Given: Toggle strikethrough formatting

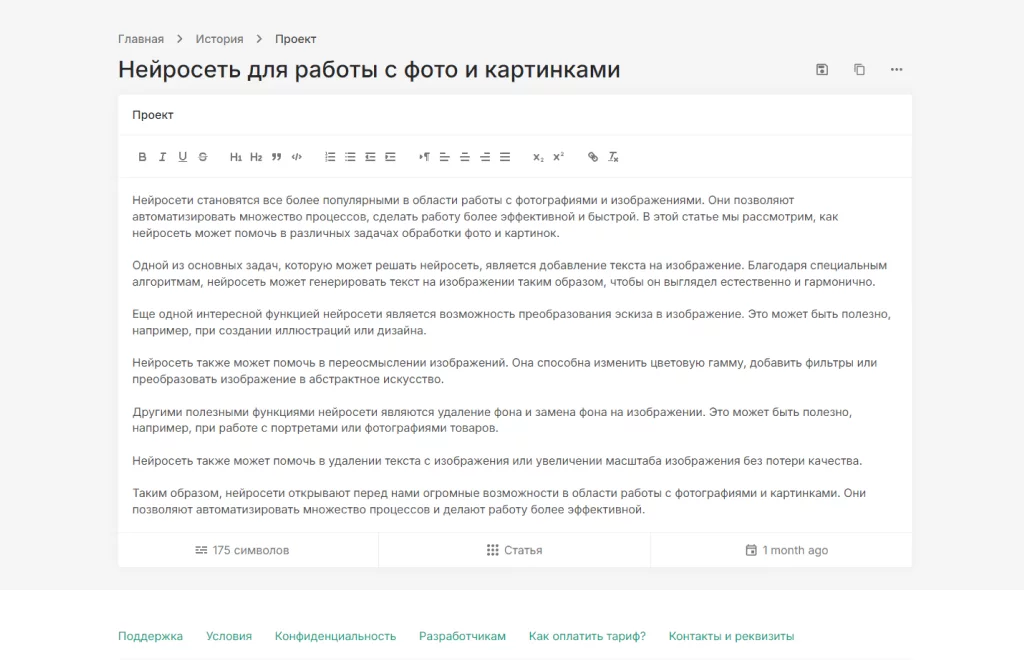Looking at the screenshot, I should click(x=202, y=157).
